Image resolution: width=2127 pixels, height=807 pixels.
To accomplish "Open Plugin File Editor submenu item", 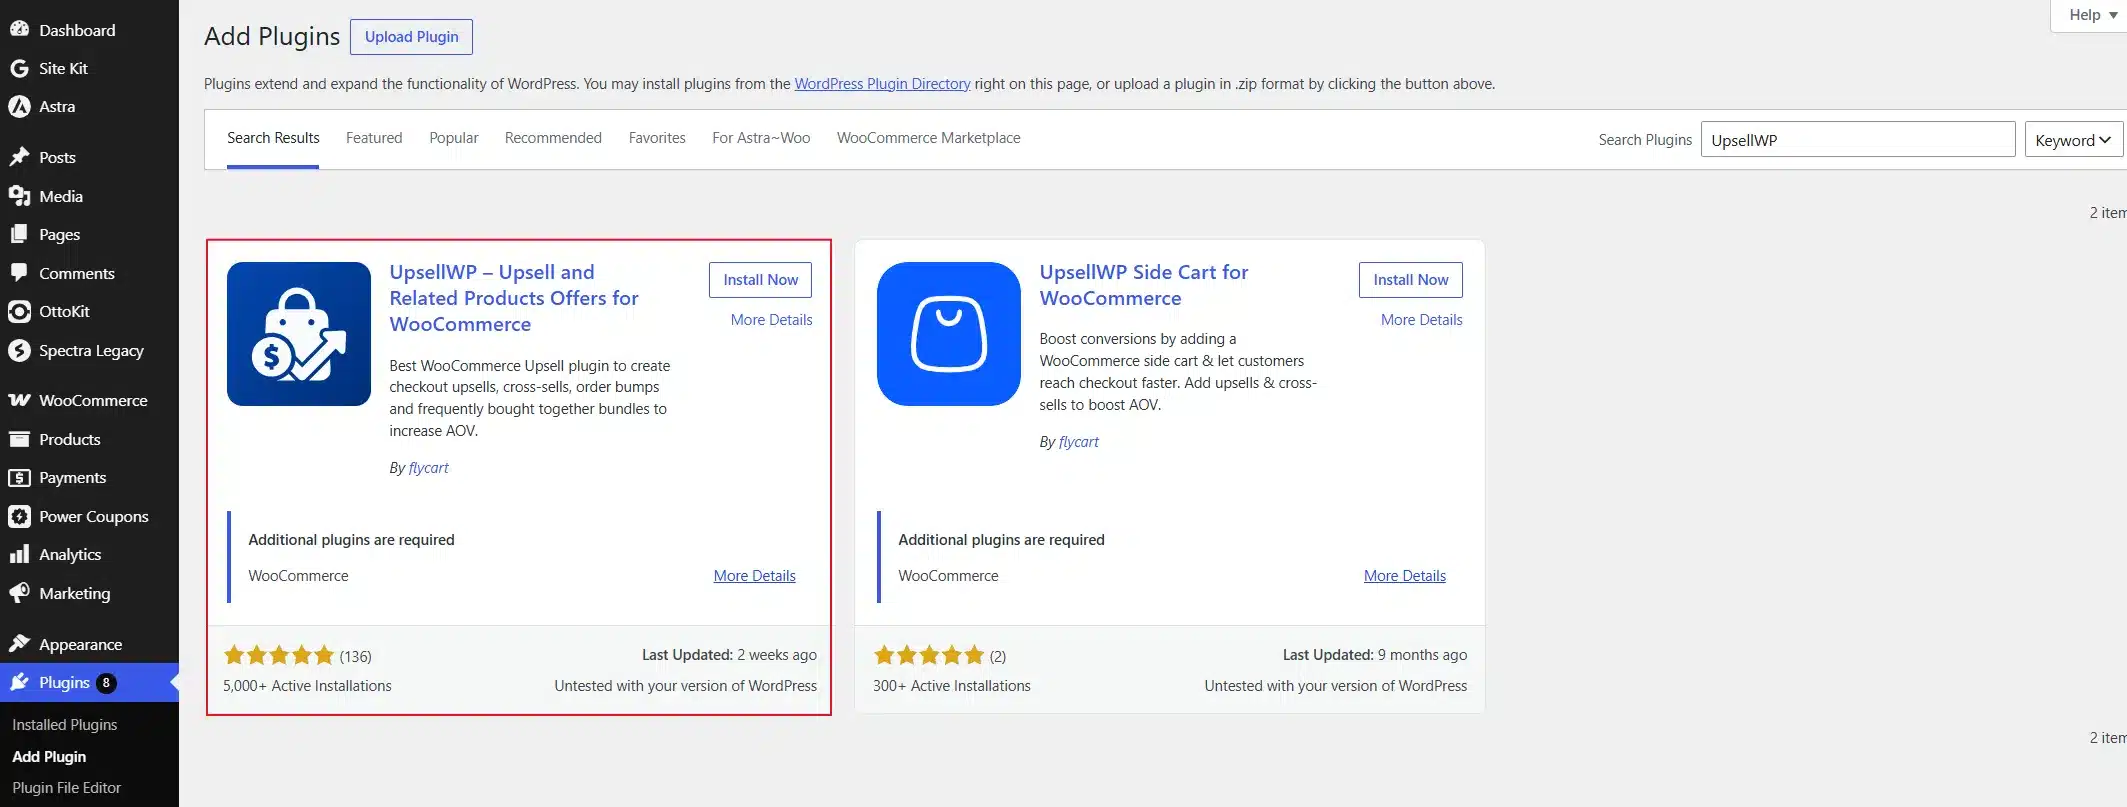I will 66,788.
